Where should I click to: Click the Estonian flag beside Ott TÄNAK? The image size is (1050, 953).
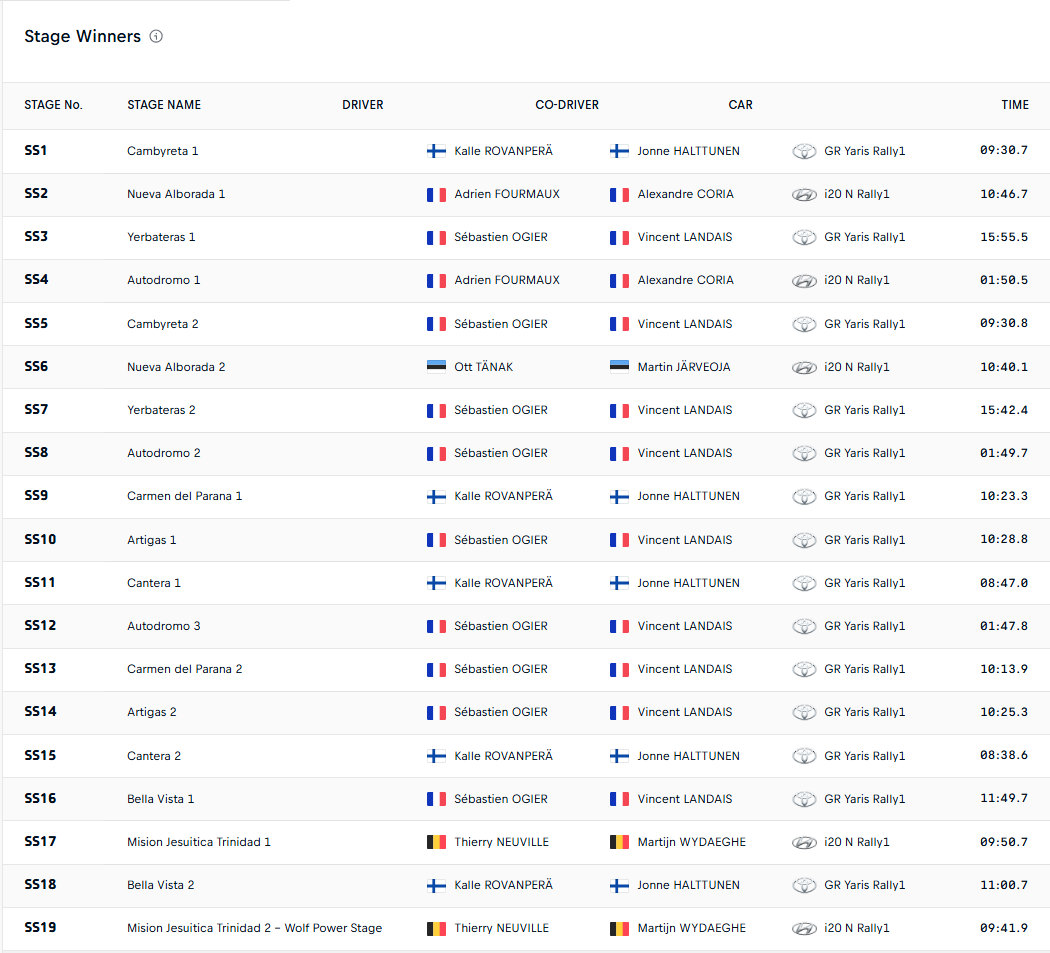436,367
